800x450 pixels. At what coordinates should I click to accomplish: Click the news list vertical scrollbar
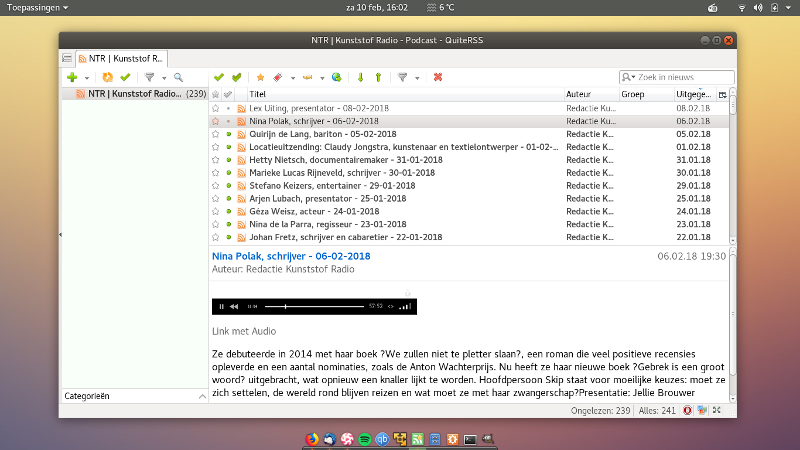pos(733,166)
